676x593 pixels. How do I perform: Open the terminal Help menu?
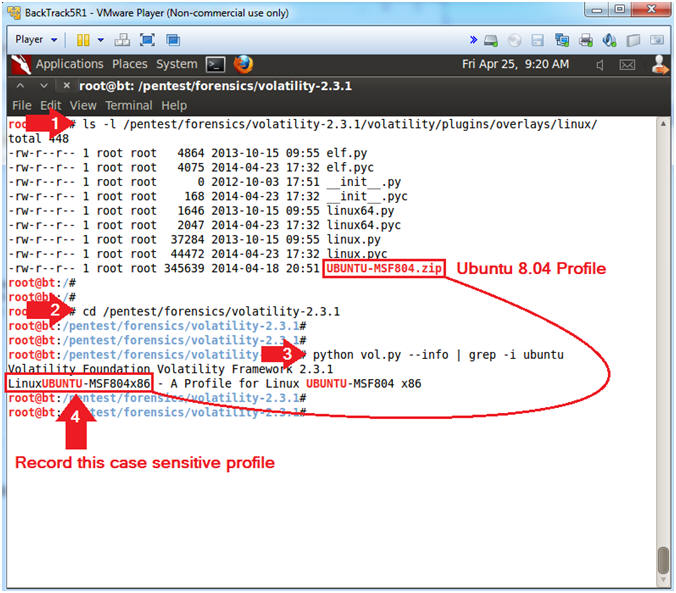174,106
